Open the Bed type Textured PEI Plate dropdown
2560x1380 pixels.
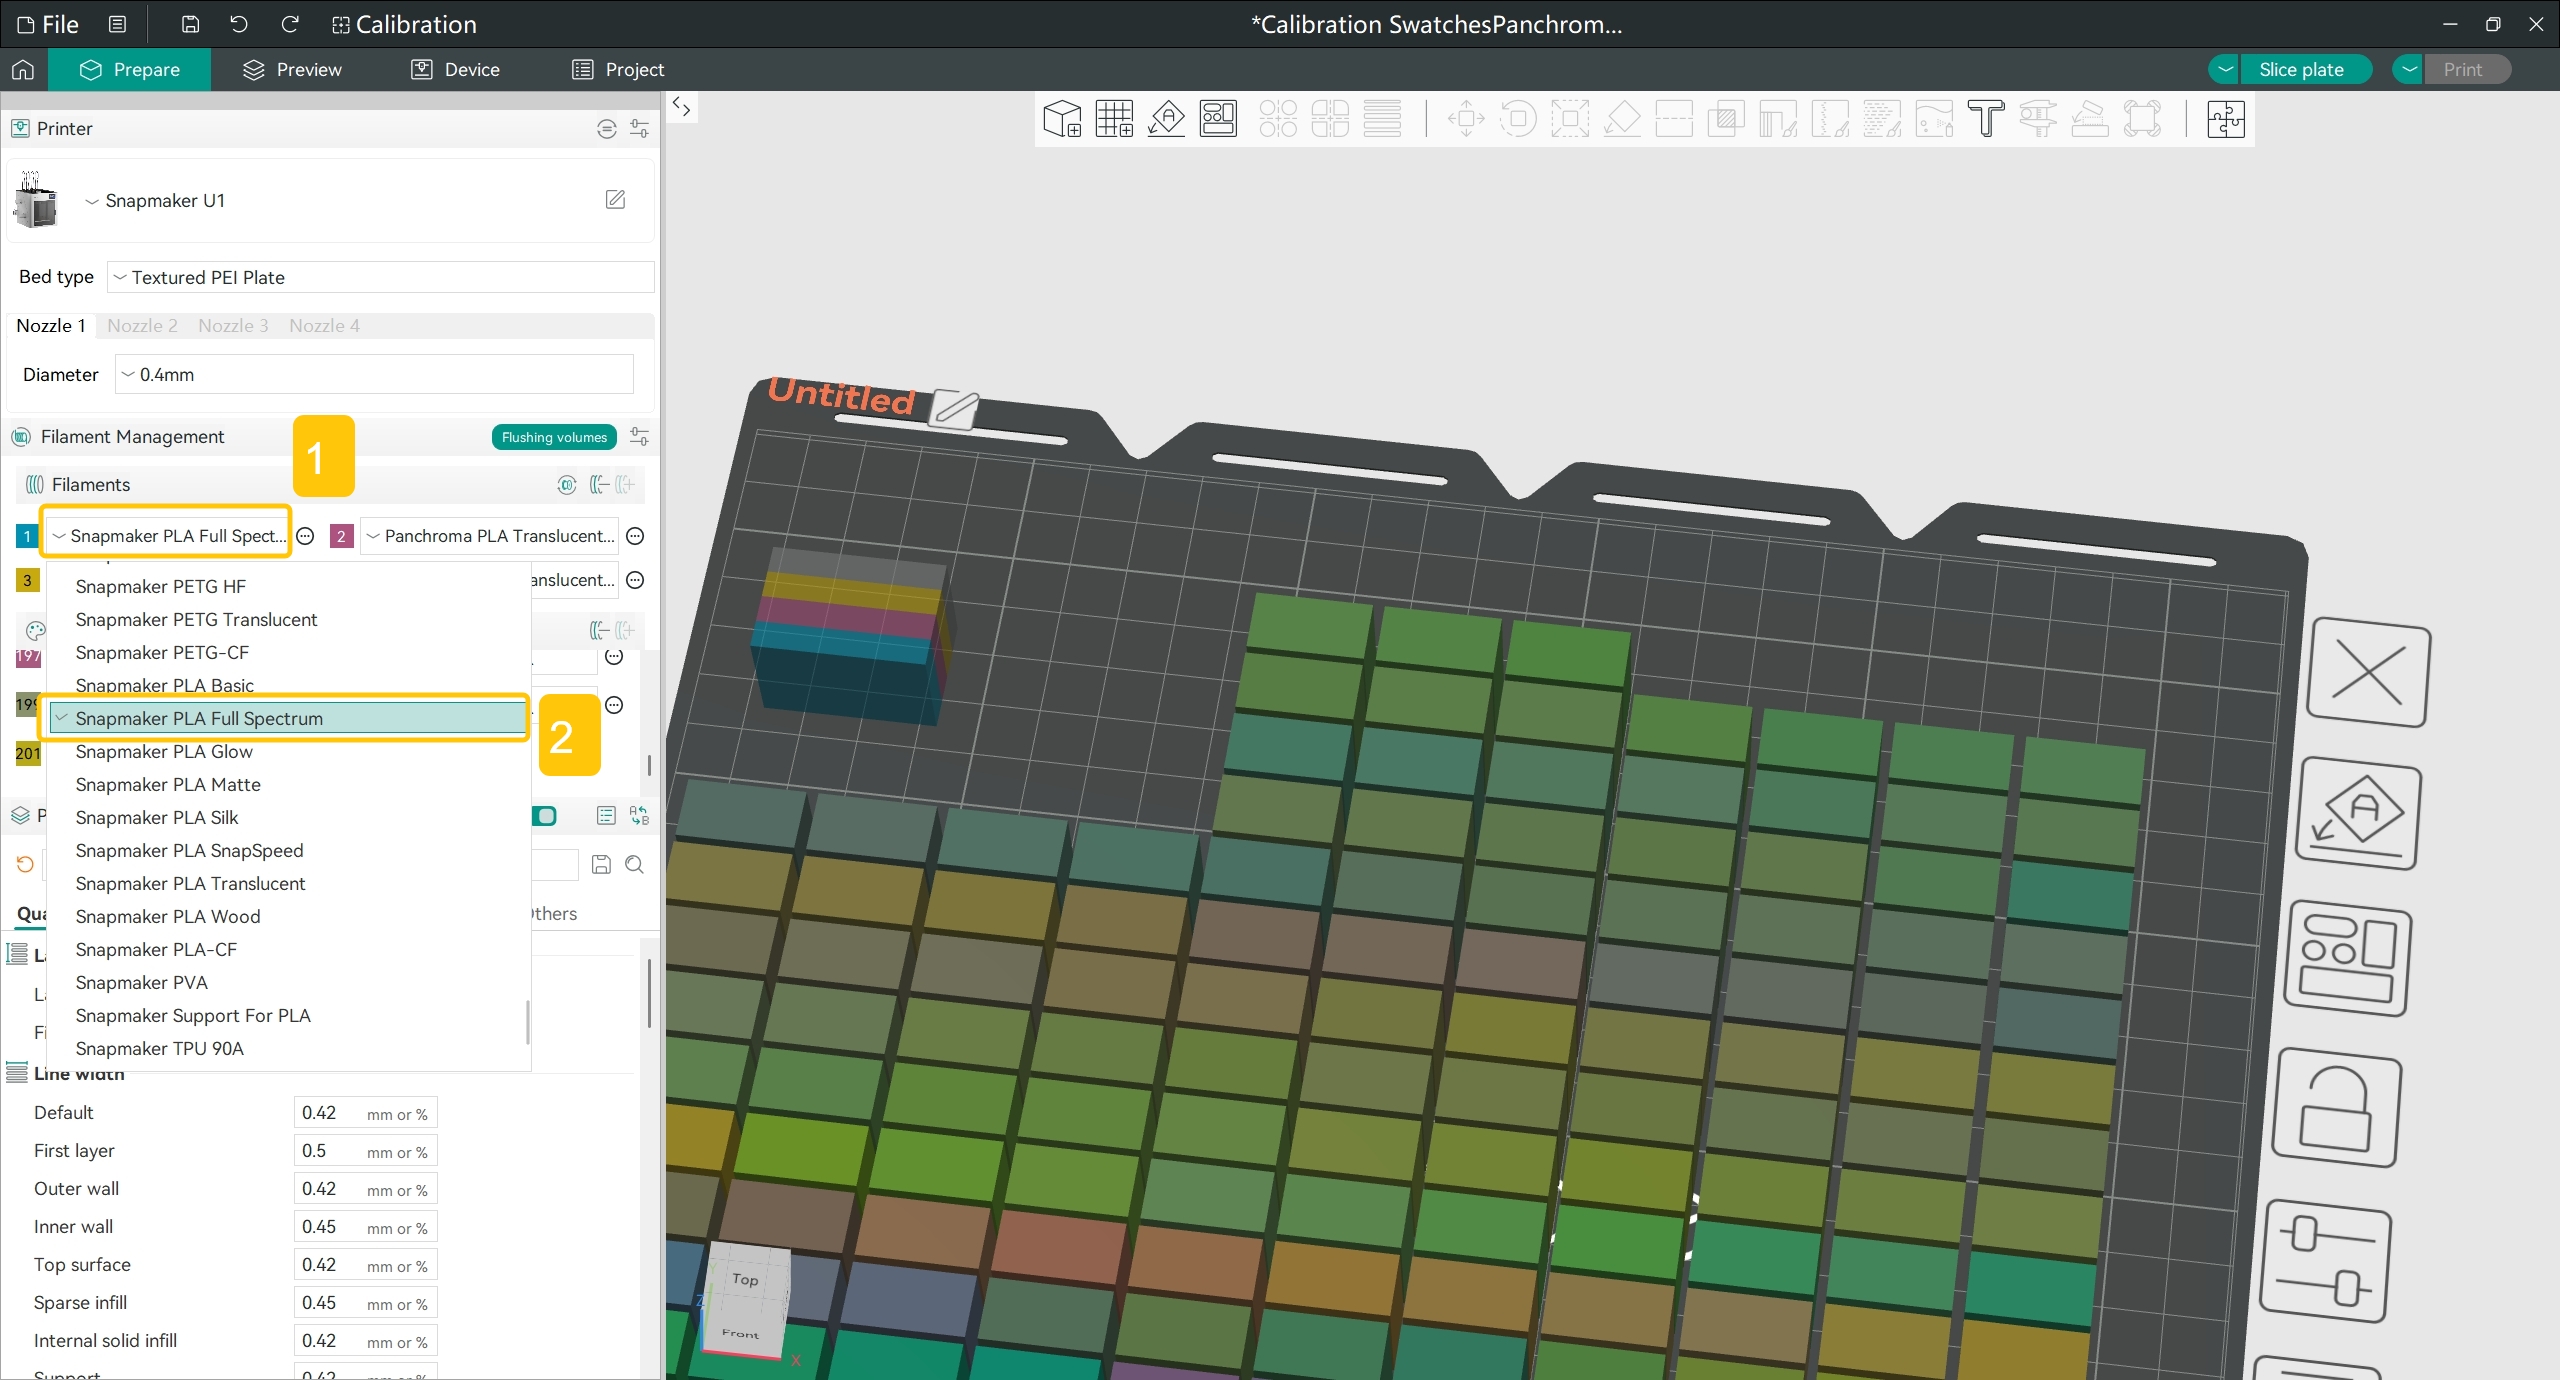(380, 277)
